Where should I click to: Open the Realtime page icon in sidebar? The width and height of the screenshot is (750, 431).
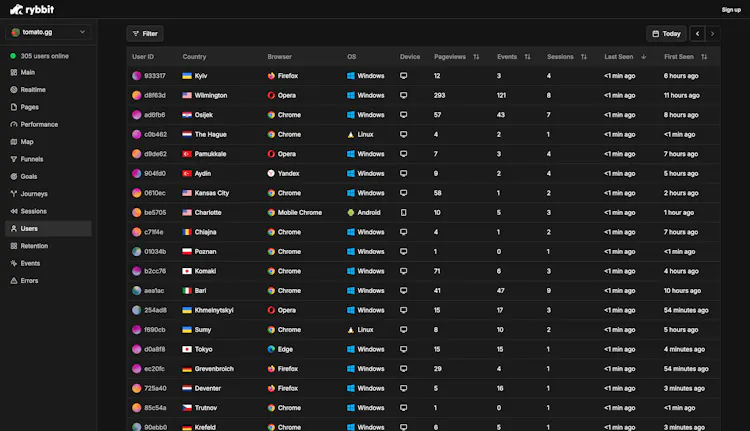(x=13, y=89)
